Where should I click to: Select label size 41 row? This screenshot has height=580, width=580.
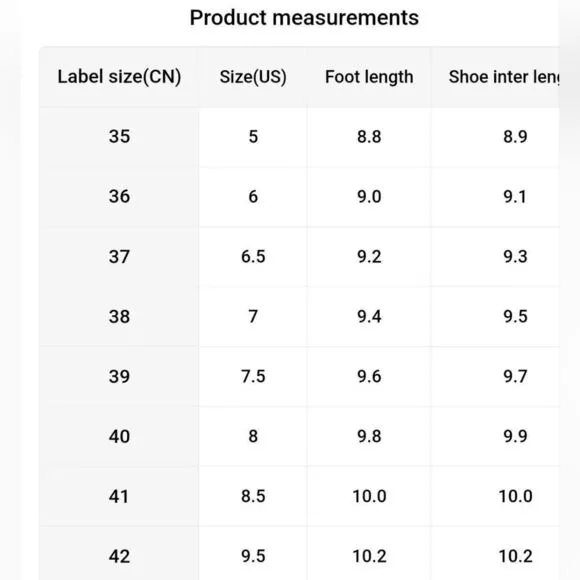299,496
